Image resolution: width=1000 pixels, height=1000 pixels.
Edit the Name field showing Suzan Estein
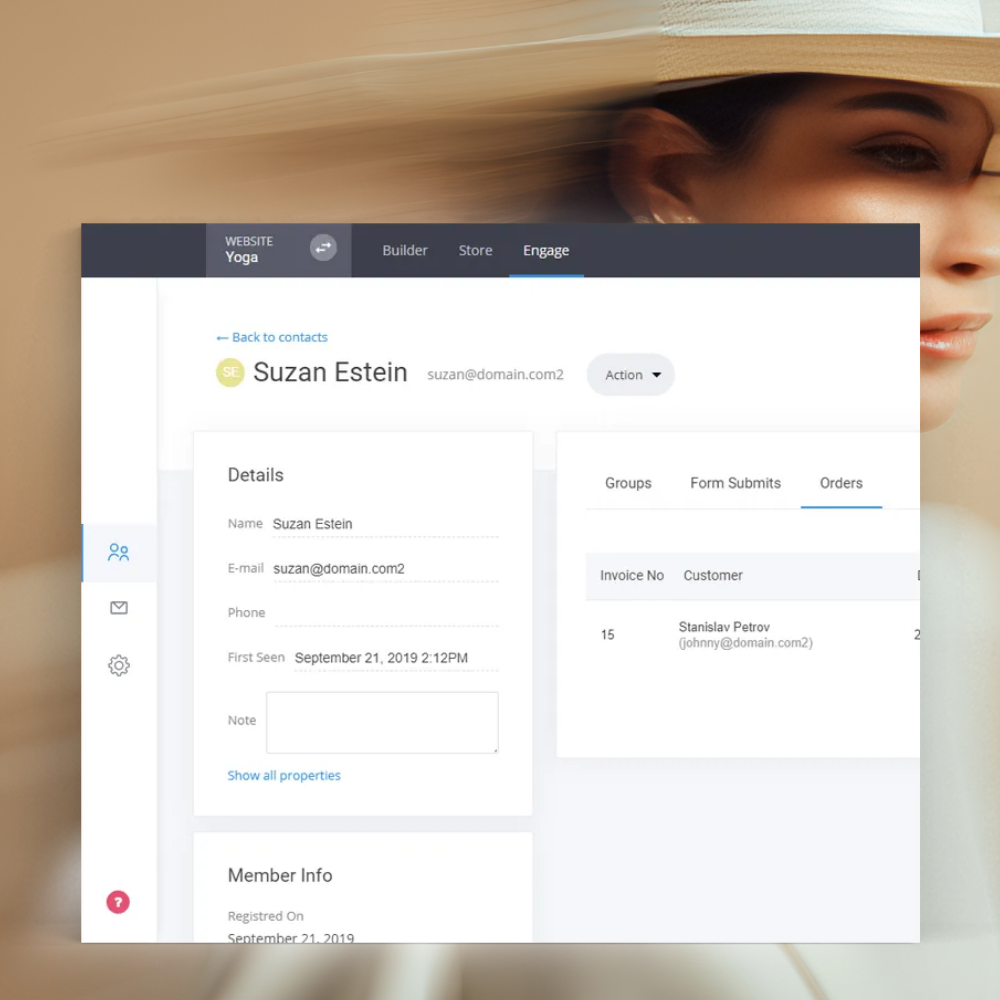click(x=313, y=523)
